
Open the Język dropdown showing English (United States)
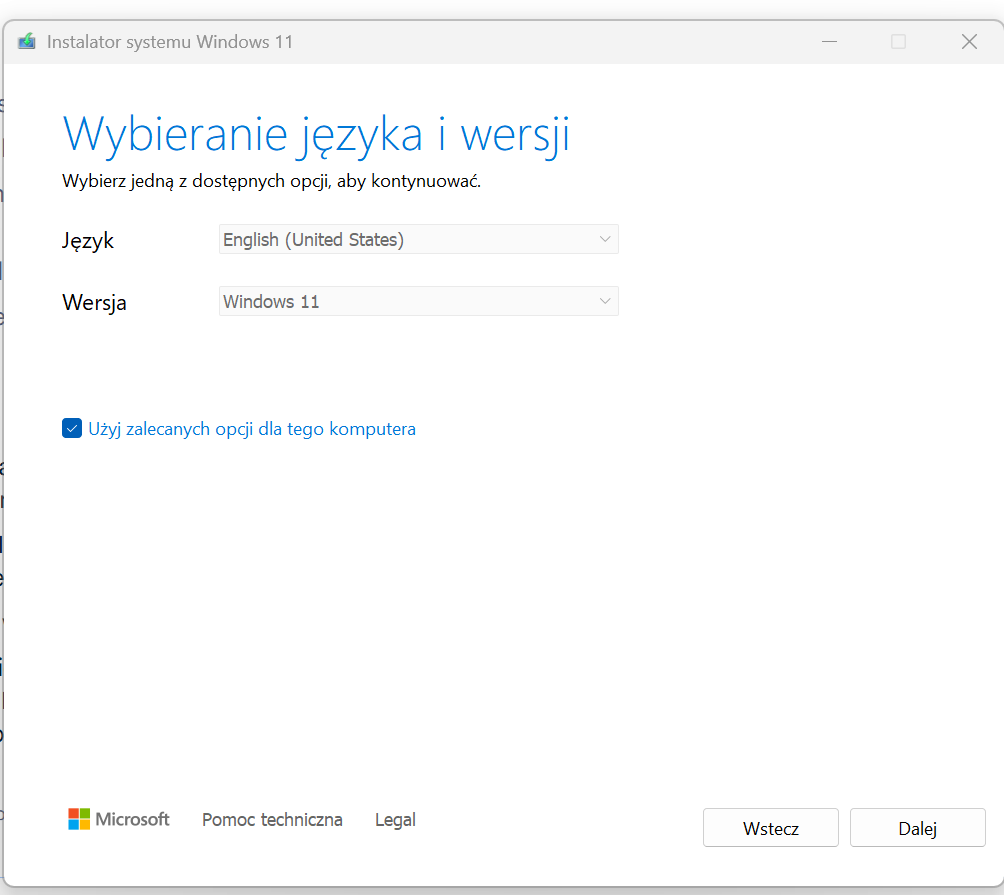(419, 239)
